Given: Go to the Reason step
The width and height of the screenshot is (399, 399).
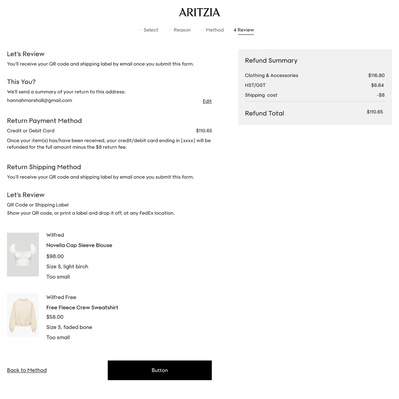Looking at the screenshot, I should point(180,30).
